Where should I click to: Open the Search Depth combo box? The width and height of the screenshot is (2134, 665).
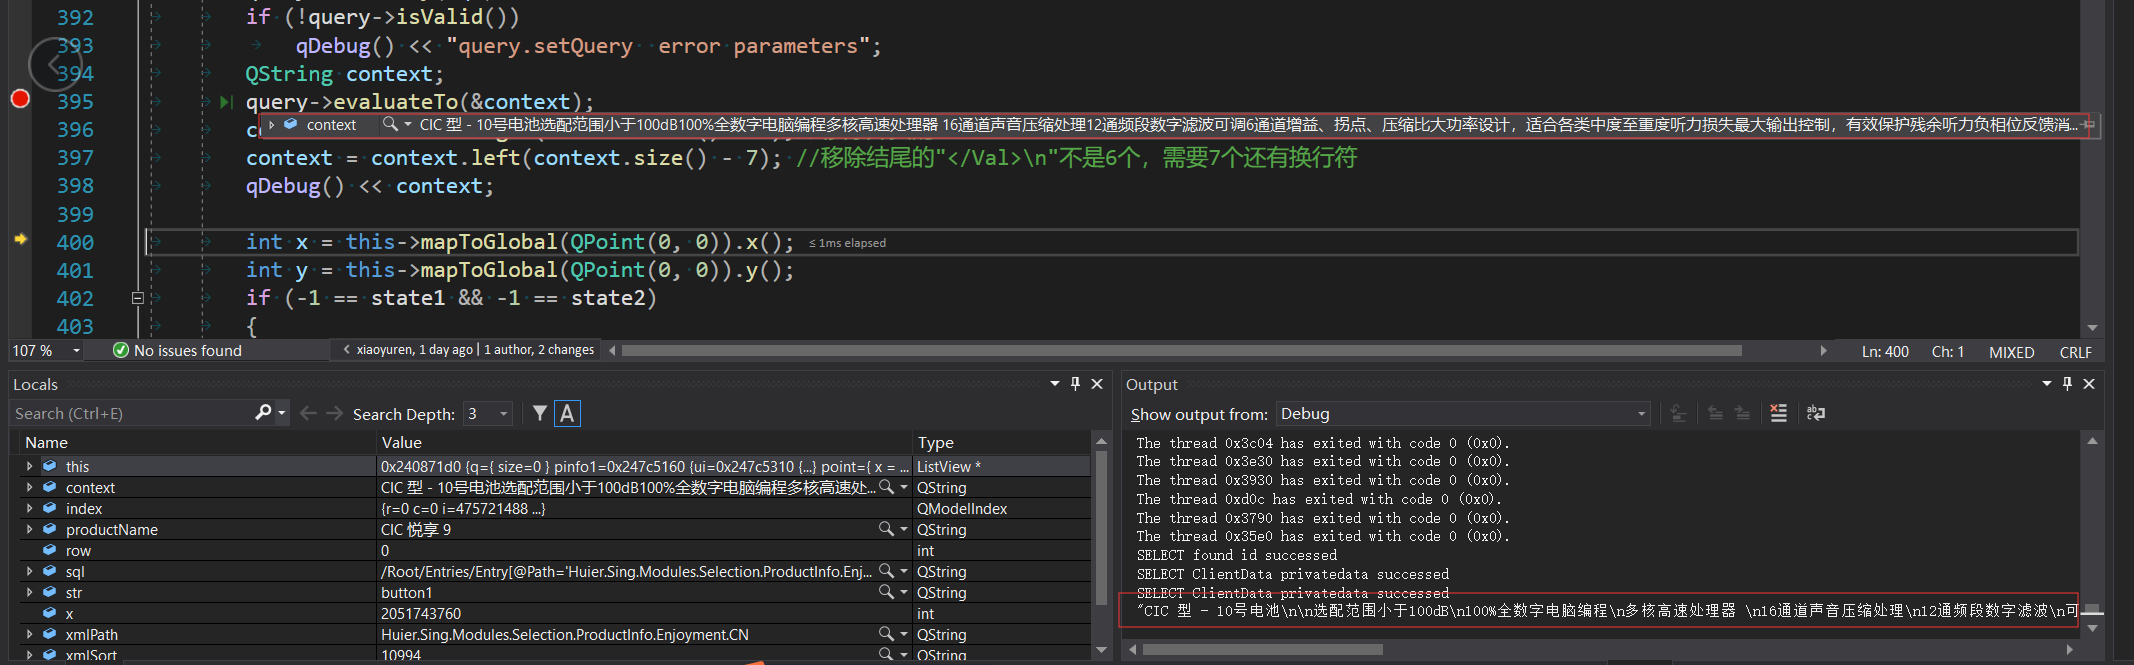[488, 413]
